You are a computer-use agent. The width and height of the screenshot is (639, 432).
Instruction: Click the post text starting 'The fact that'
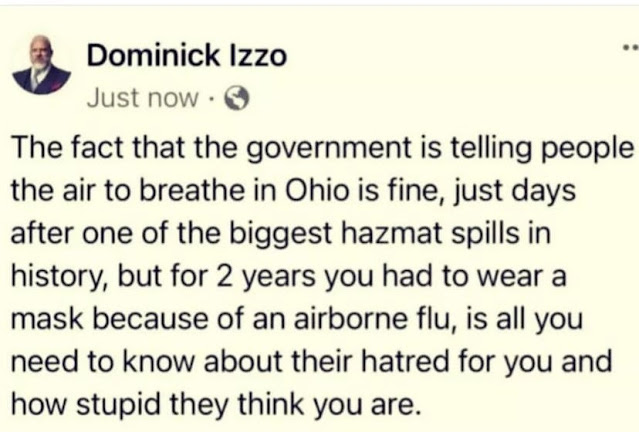(322, 276)
